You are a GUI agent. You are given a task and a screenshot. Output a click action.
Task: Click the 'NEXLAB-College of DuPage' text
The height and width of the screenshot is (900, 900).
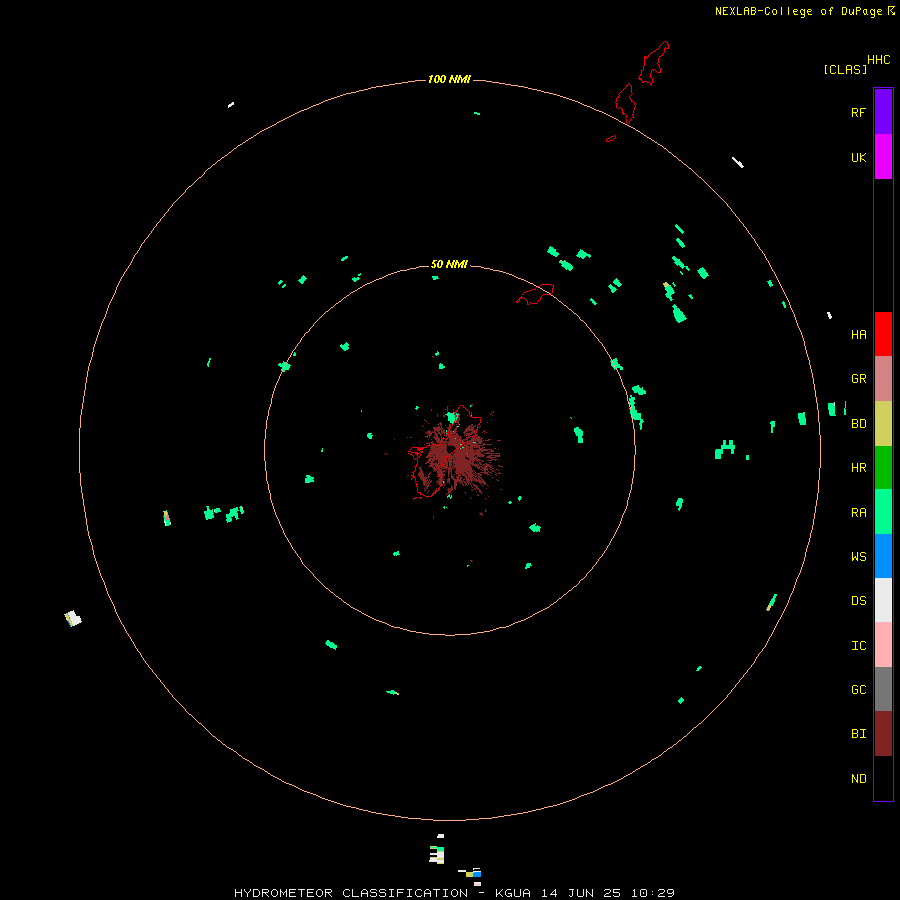[x=798, y=11]
